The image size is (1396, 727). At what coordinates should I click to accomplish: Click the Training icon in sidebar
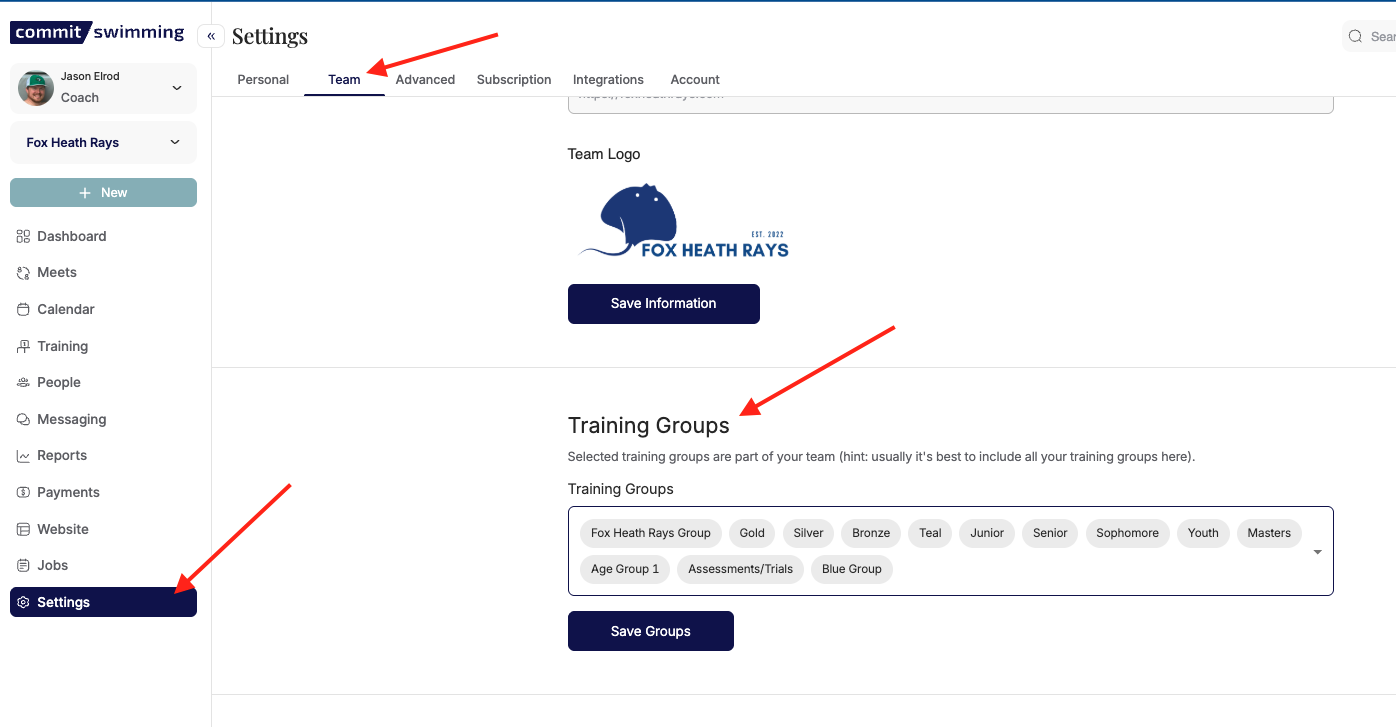[24, 346]
